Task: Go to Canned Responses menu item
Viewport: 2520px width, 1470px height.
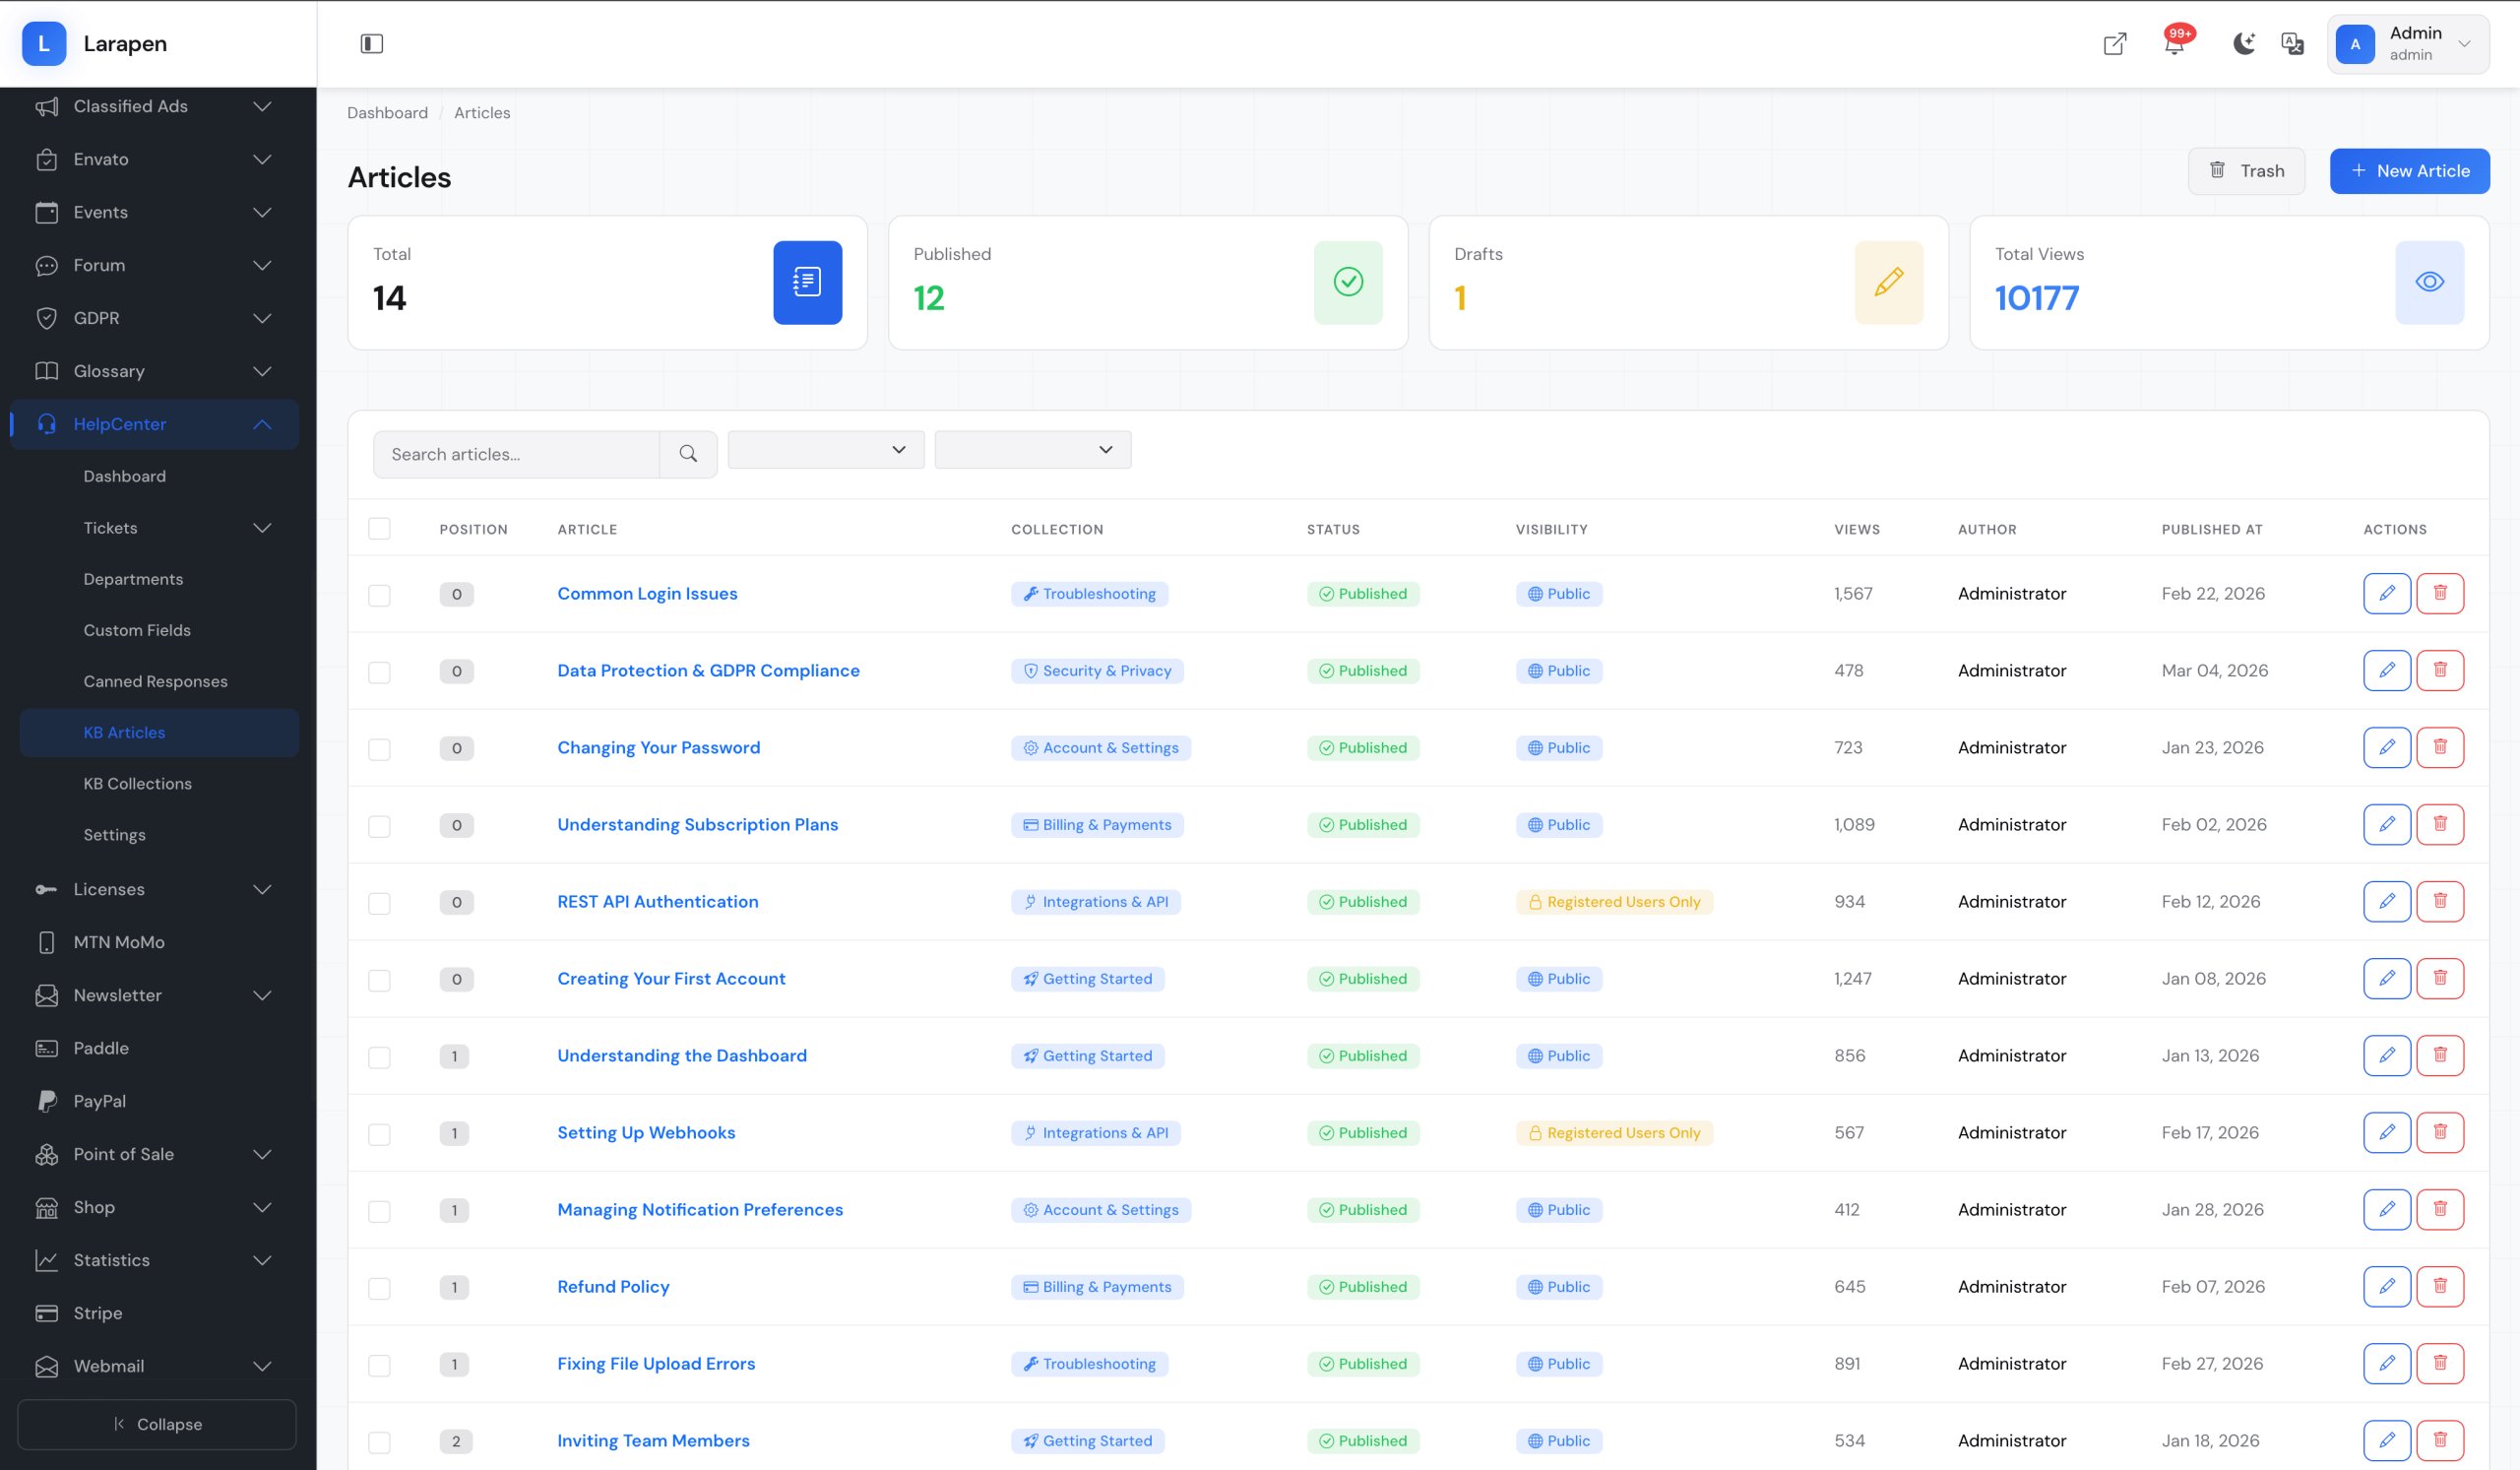Action: pos(155,681)
